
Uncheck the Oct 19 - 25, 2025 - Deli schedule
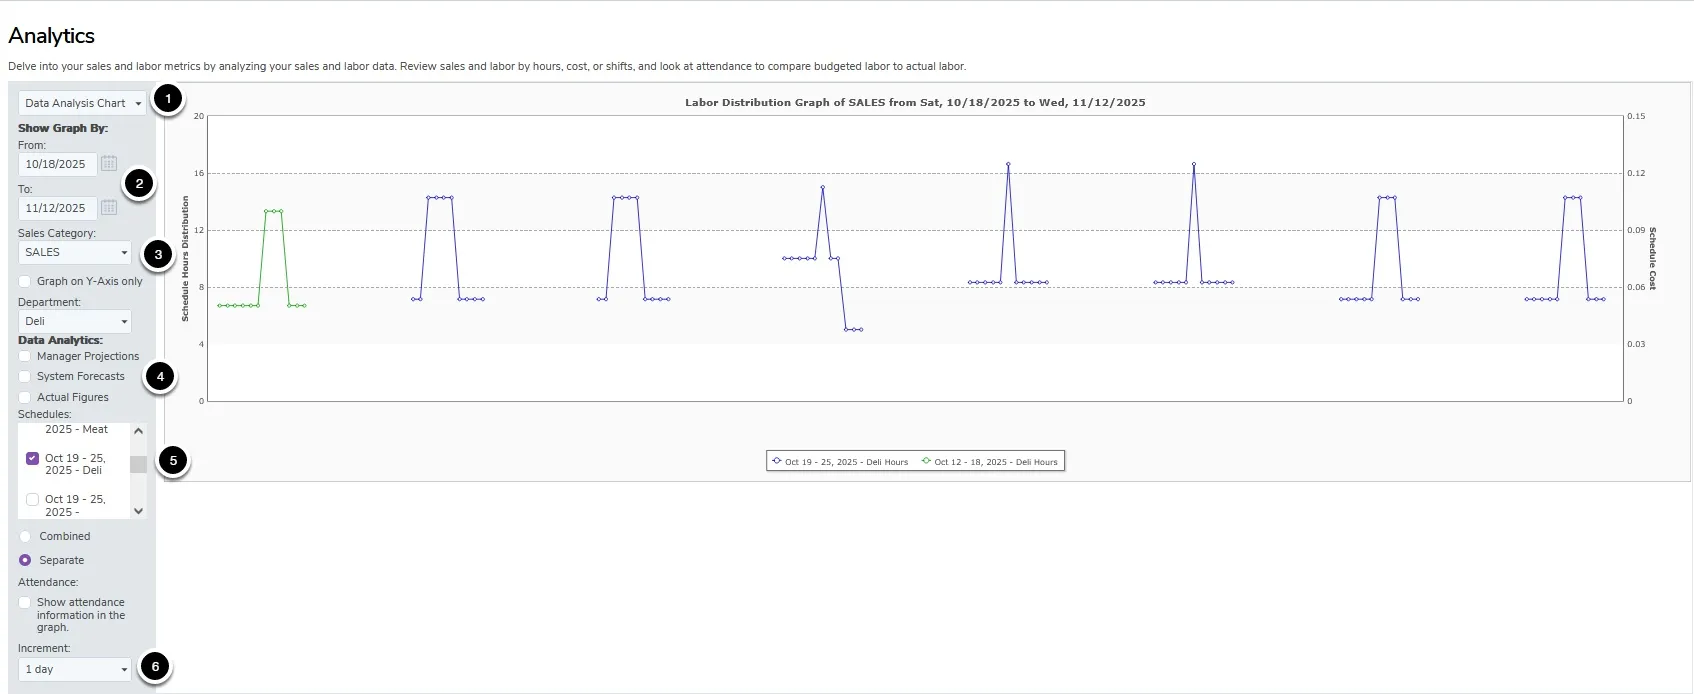(x=33, y=458)
